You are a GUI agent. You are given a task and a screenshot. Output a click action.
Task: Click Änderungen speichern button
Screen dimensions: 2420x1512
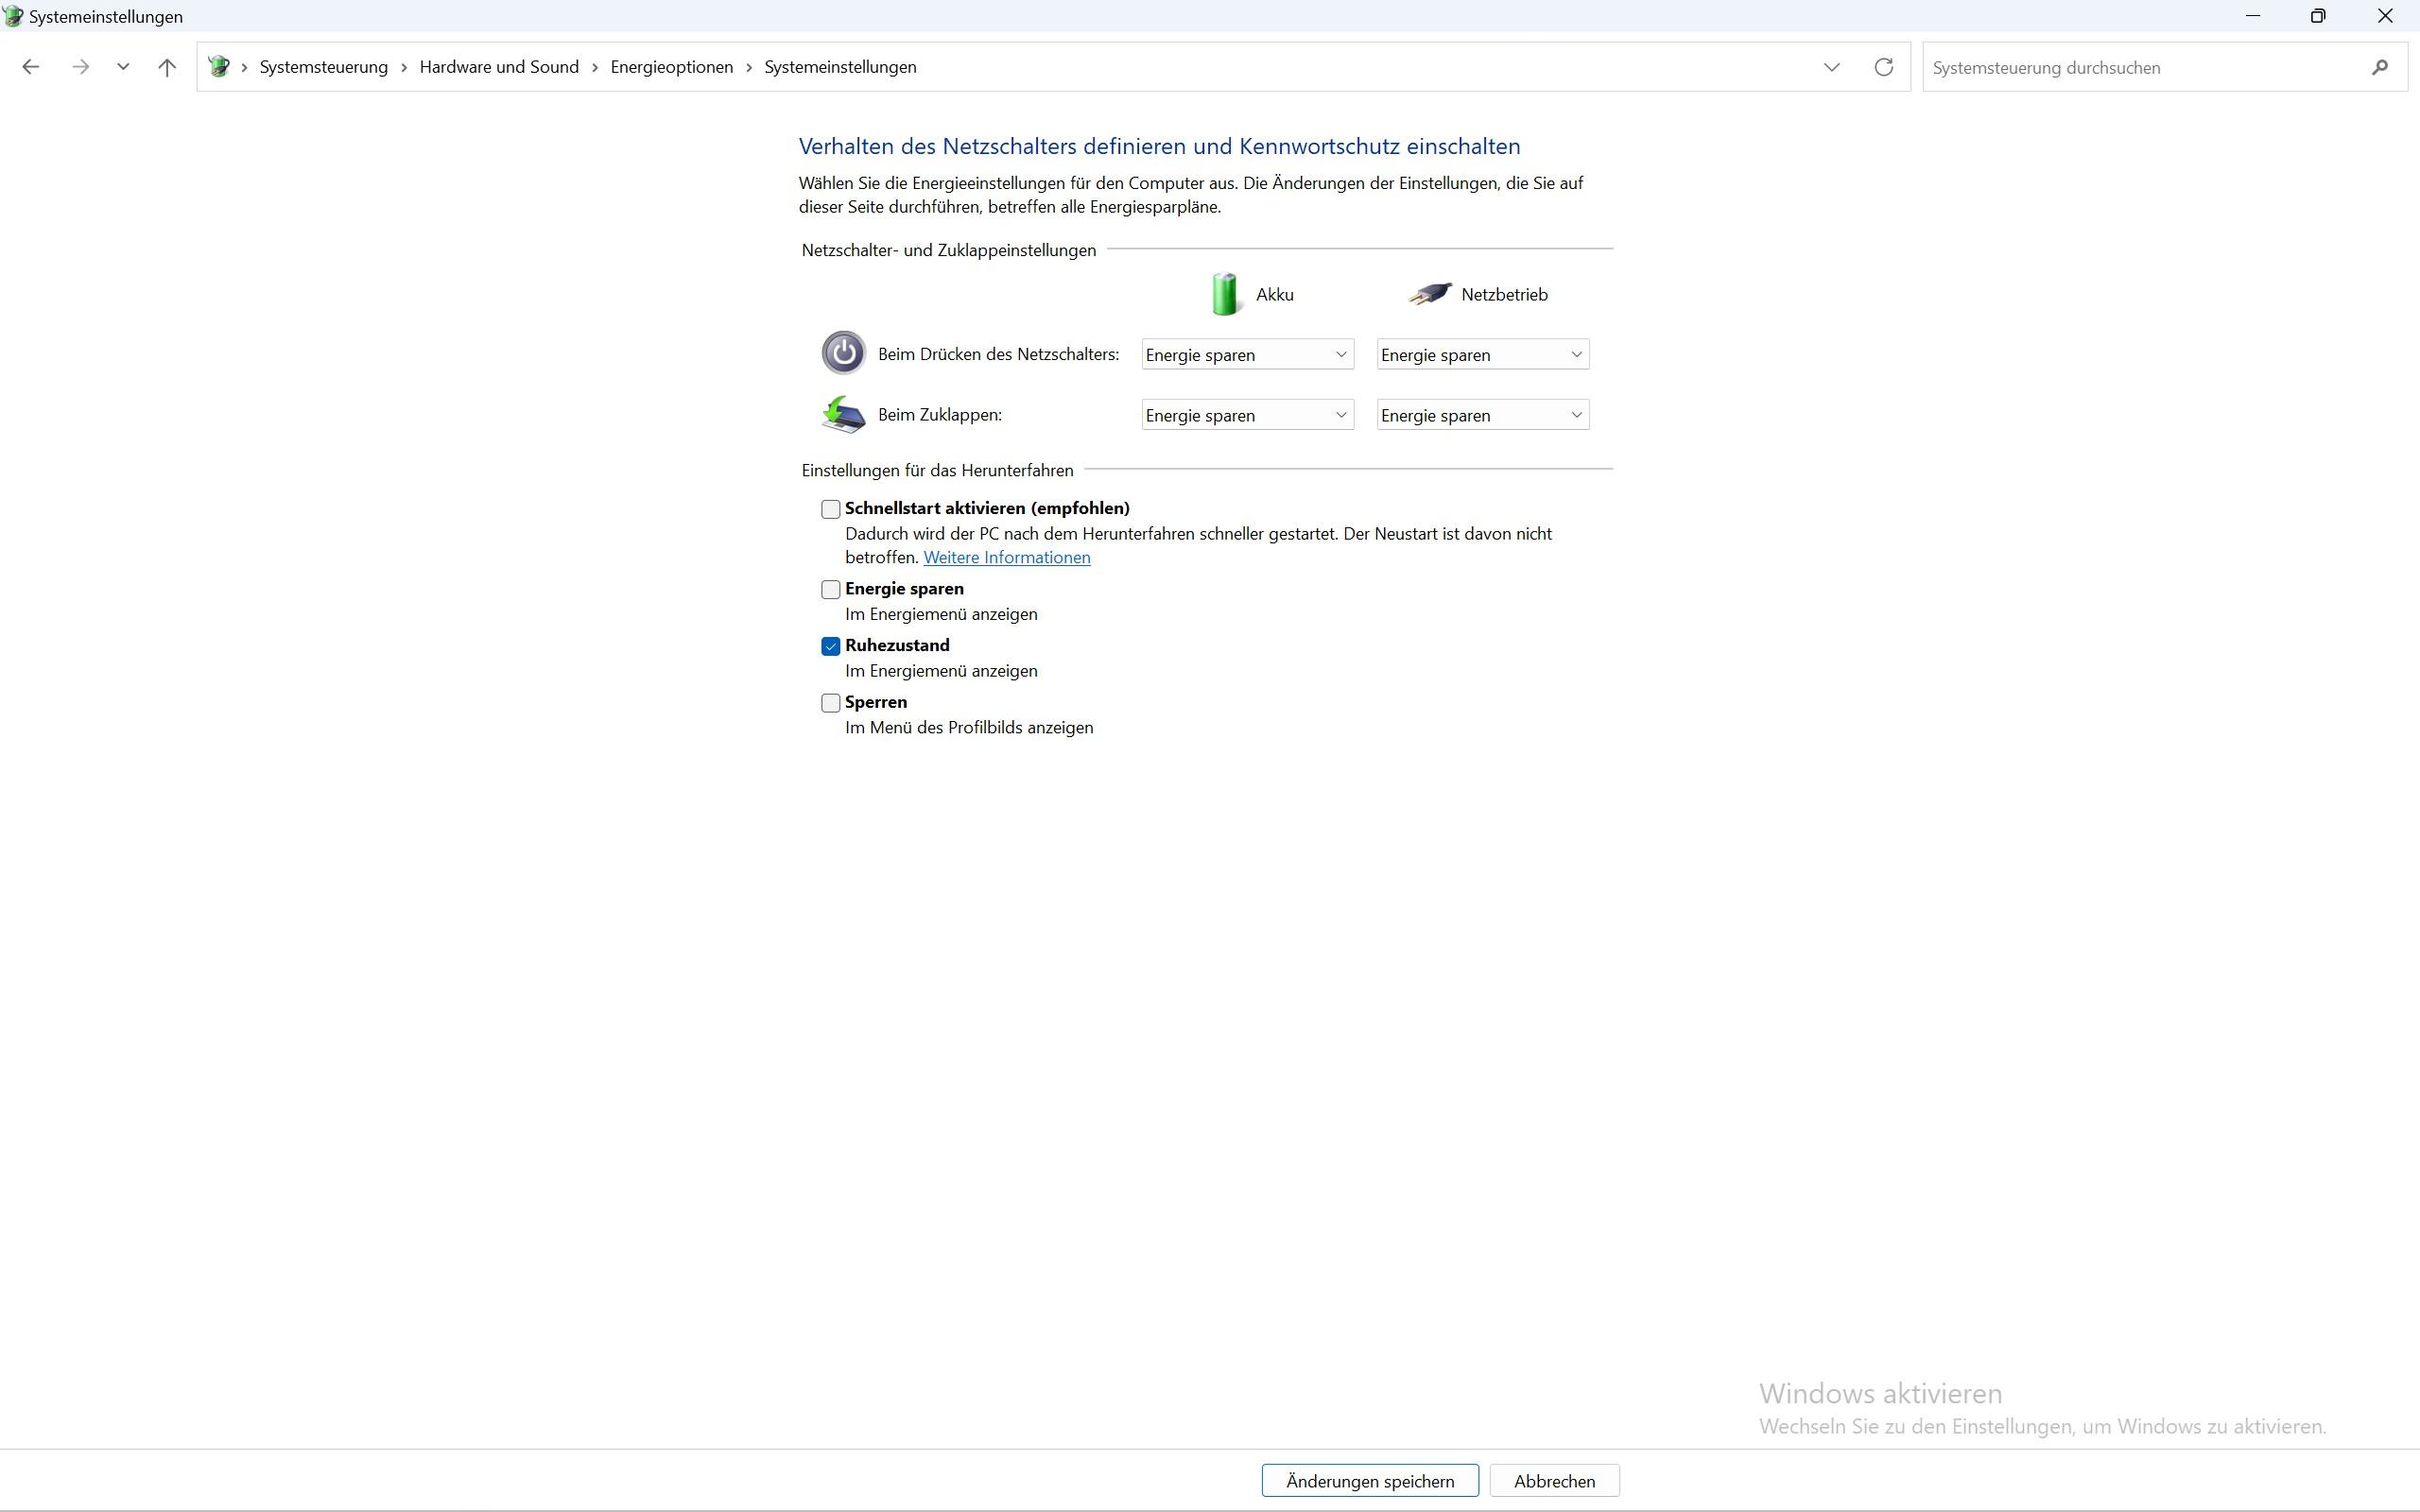(x=1369, y=1481)
